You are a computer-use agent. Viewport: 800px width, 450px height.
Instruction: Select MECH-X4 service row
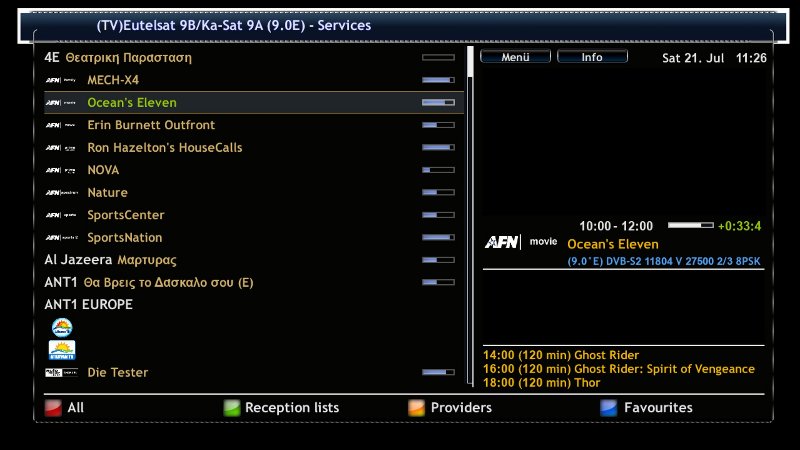(x=254, y=80)
